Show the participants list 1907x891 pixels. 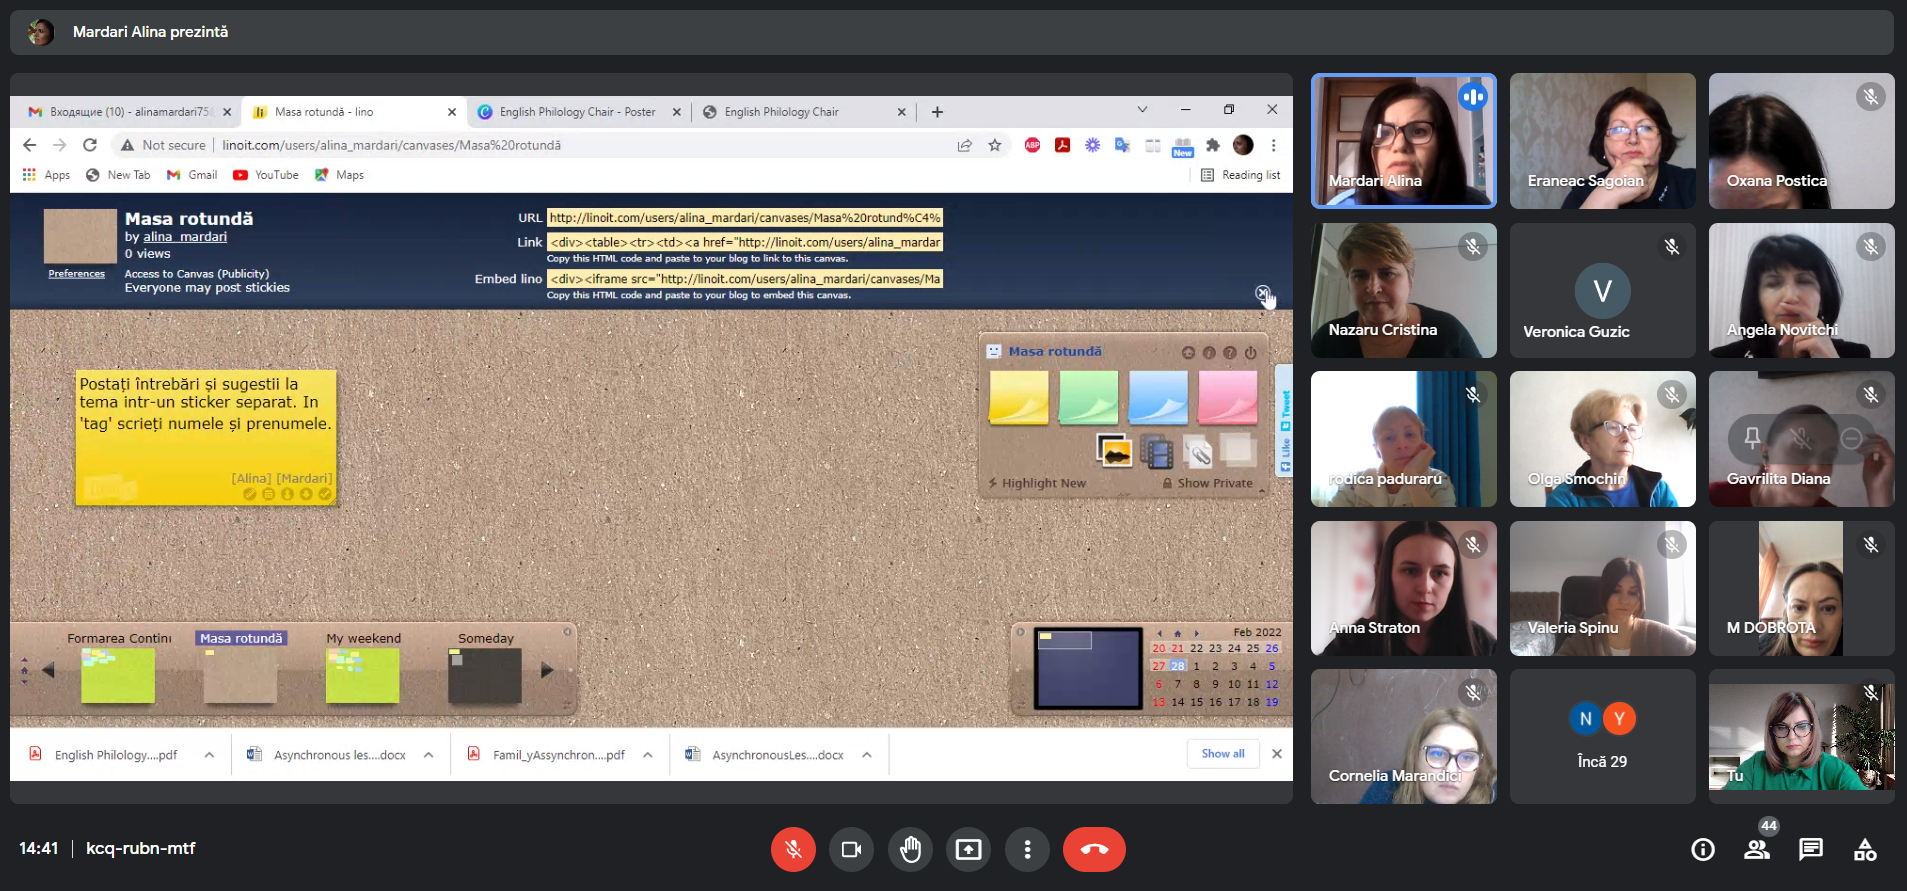pos(1756,849)
